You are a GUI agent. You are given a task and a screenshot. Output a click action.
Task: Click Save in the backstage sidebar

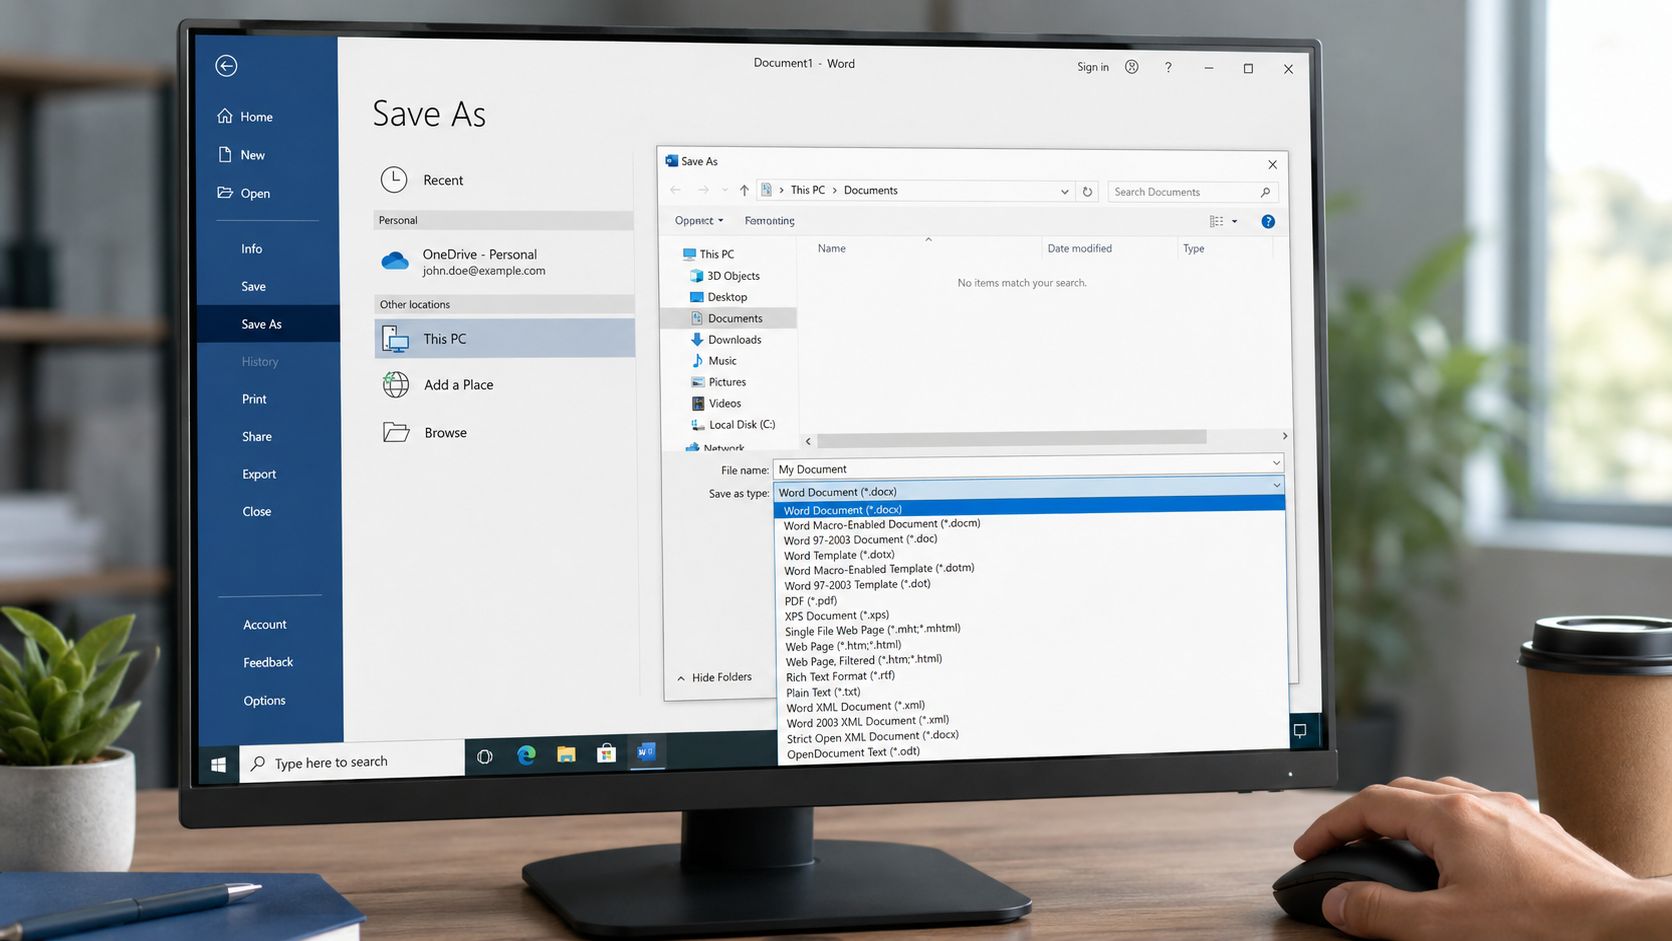coord(254,287)
